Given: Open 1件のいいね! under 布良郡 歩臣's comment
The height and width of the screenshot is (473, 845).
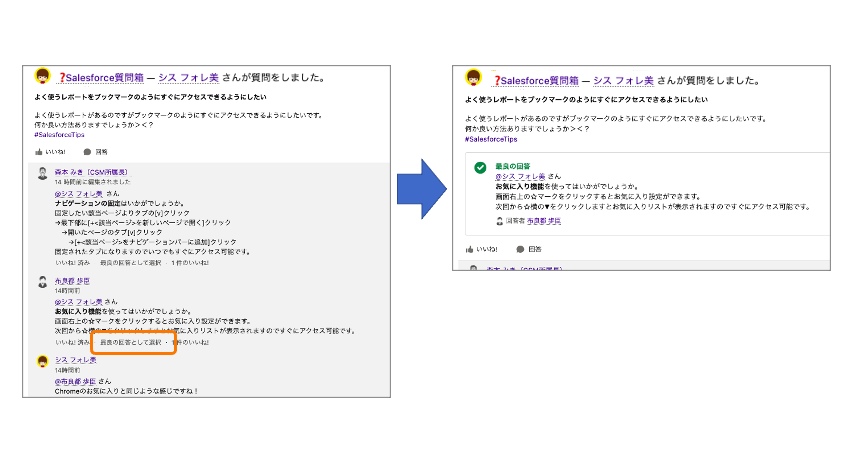Looking at the screenshot, I should pyautogui.click(x=190, y=342).
